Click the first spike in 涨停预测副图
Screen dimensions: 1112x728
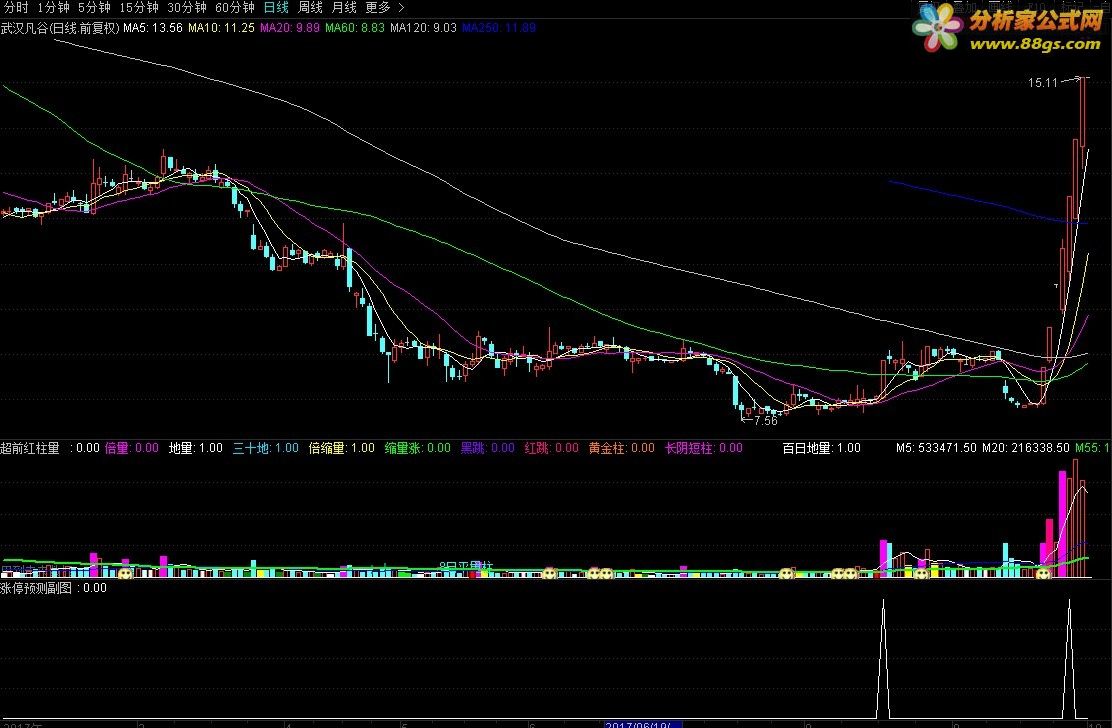click(x=883, y=659)
